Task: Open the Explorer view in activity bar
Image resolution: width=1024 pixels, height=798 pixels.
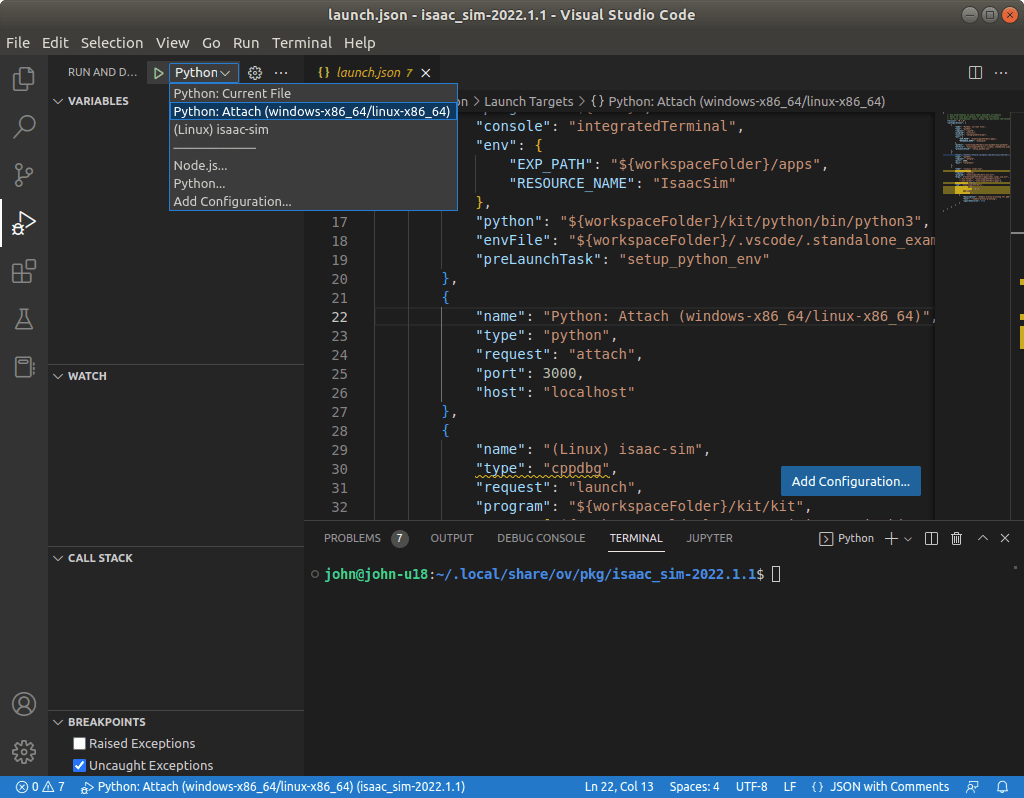Action: [24, 79]
